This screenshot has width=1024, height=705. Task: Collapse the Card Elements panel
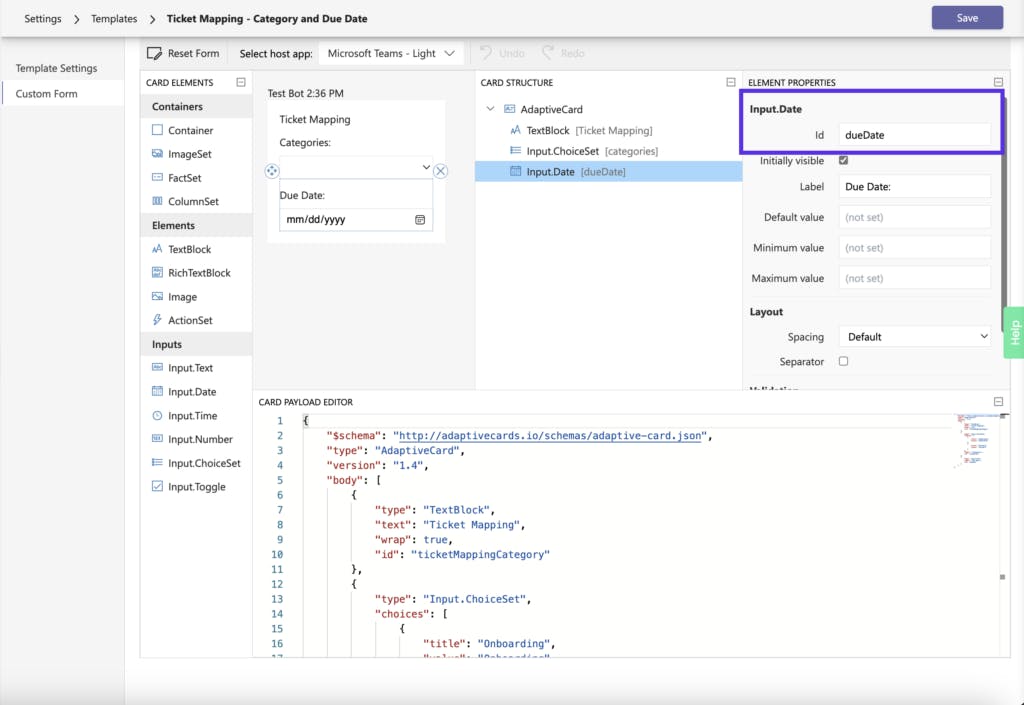(241, 83)
